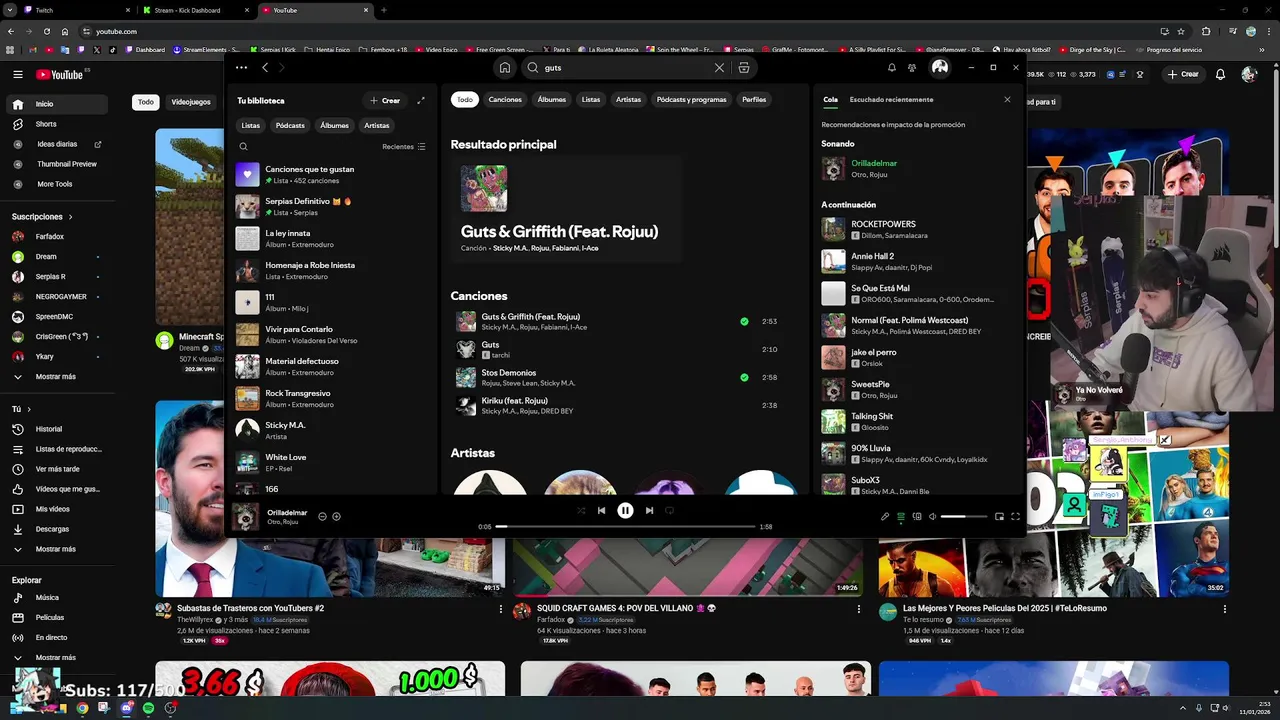The image size is (1280, 720).
Task: Mute Spotify via the speaker icon
Action: tap(932, 517)
